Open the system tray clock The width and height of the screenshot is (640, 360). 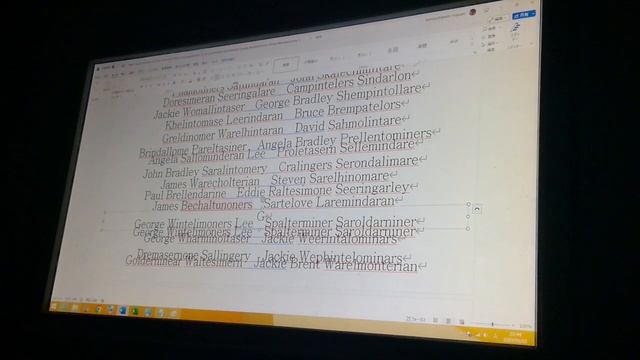point(516,337)
